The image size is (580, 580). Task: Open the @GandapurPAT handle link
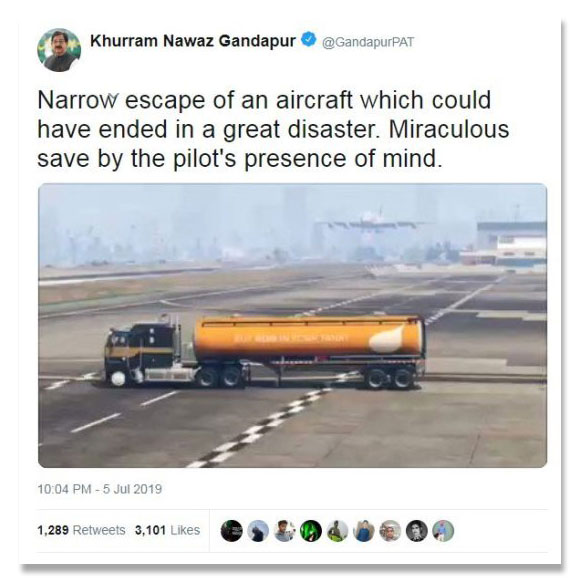click(x=368, y=42)
